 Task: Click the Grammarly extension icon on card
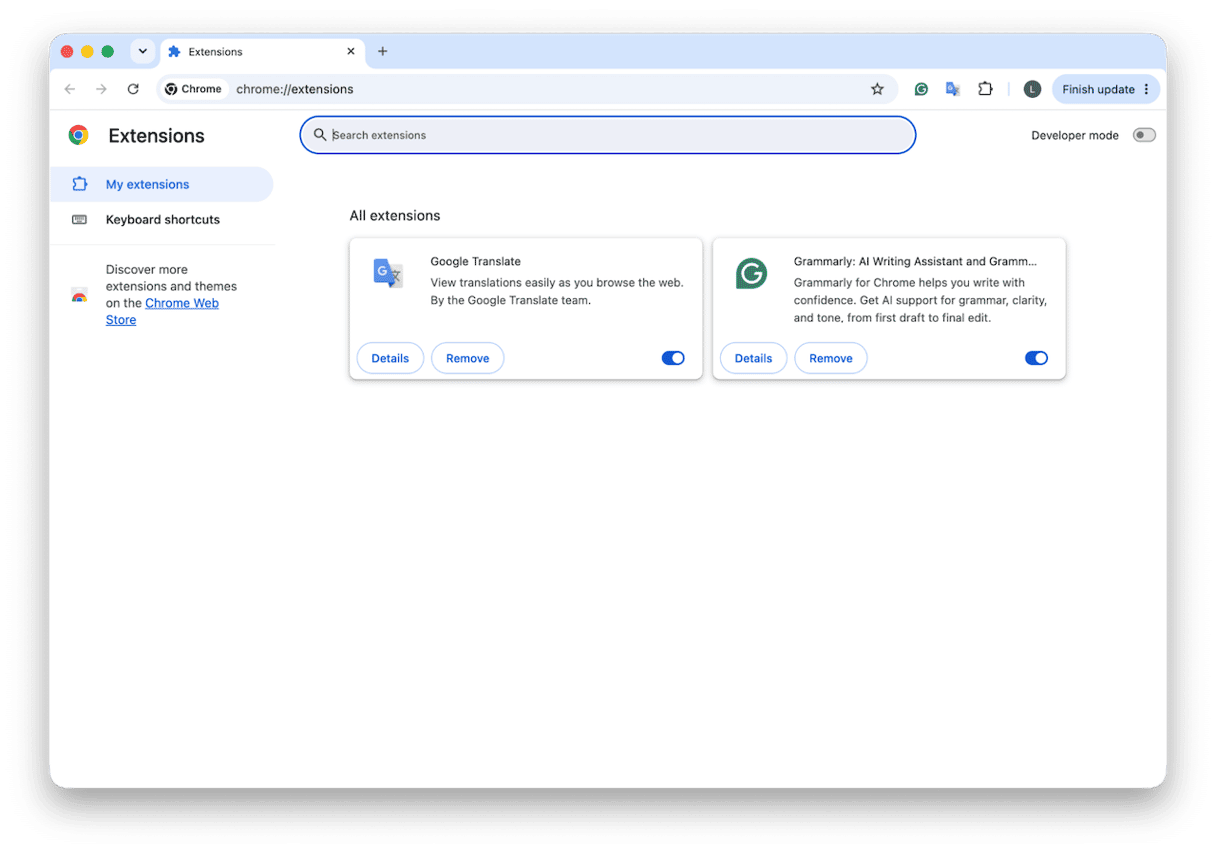click(x=751, y=273)
